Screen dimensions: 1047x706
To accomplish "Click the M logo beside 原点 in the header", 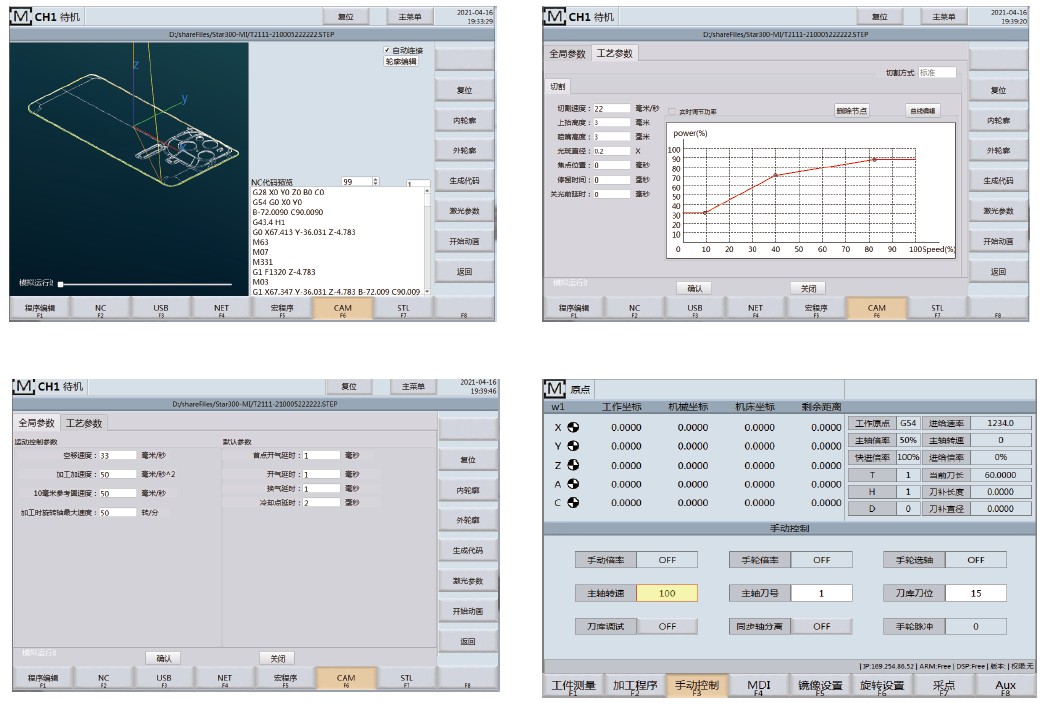I will click(x=553, y=388).
